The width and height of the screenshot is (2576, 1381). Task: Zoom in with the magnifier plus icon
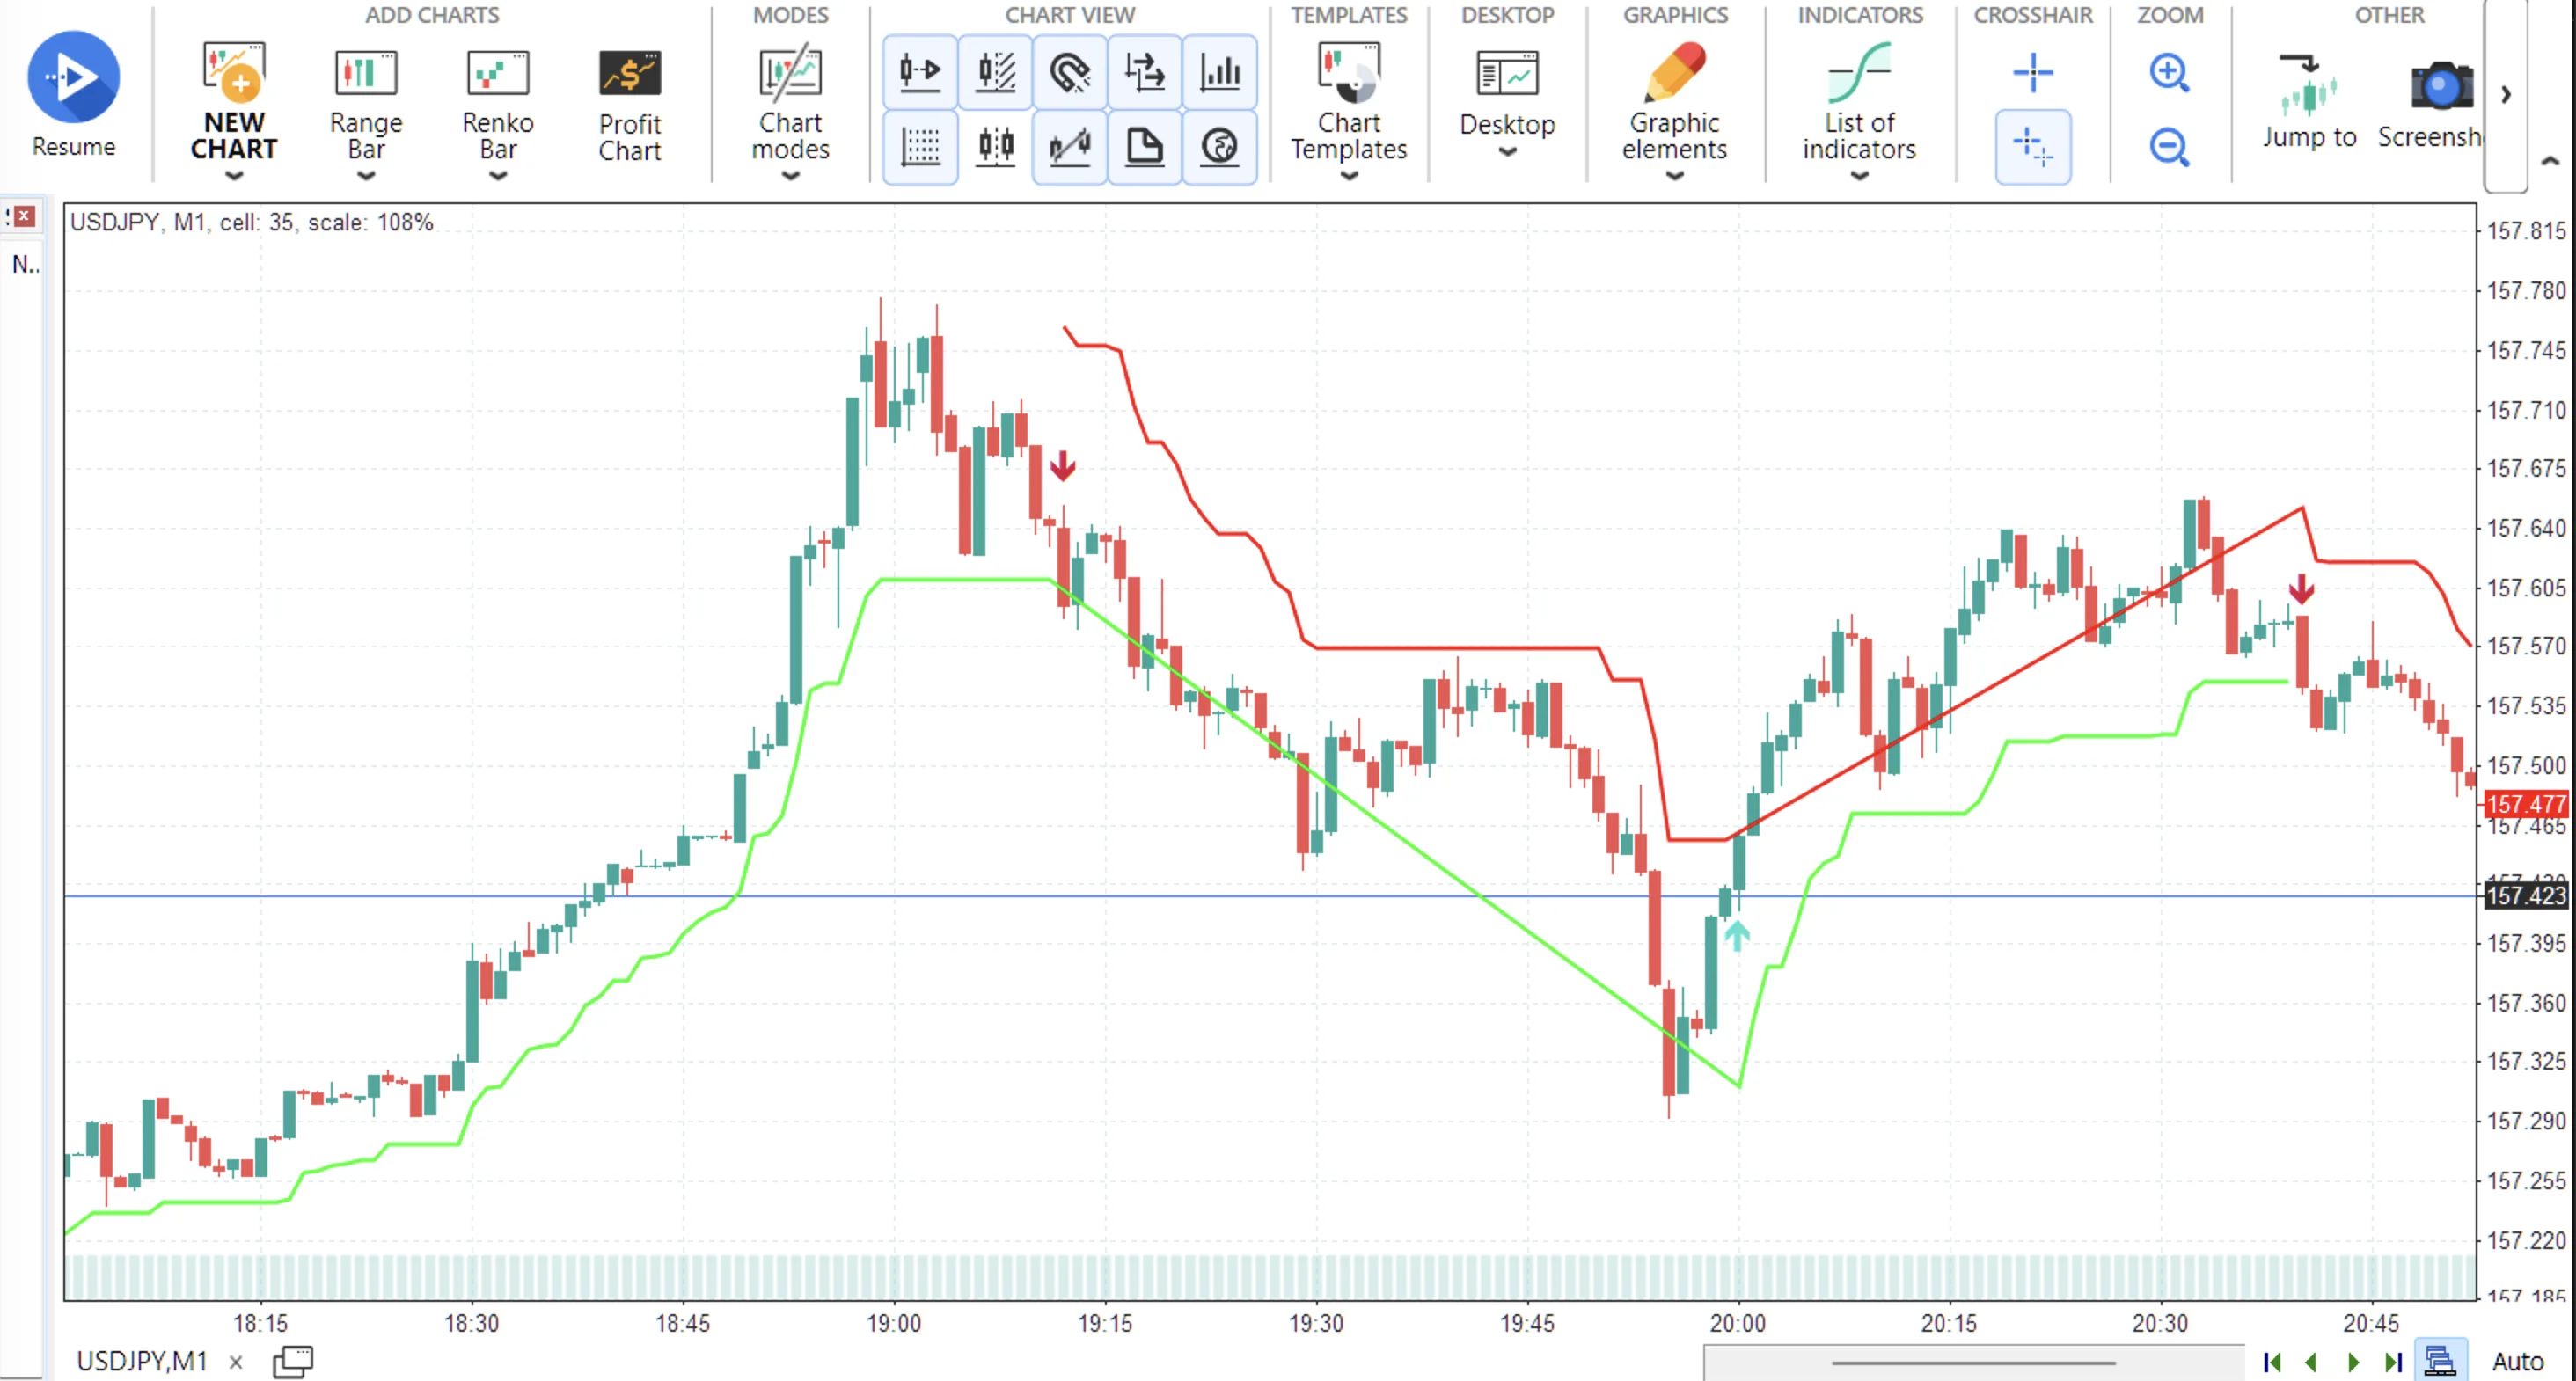click(x=2168, y=72)
